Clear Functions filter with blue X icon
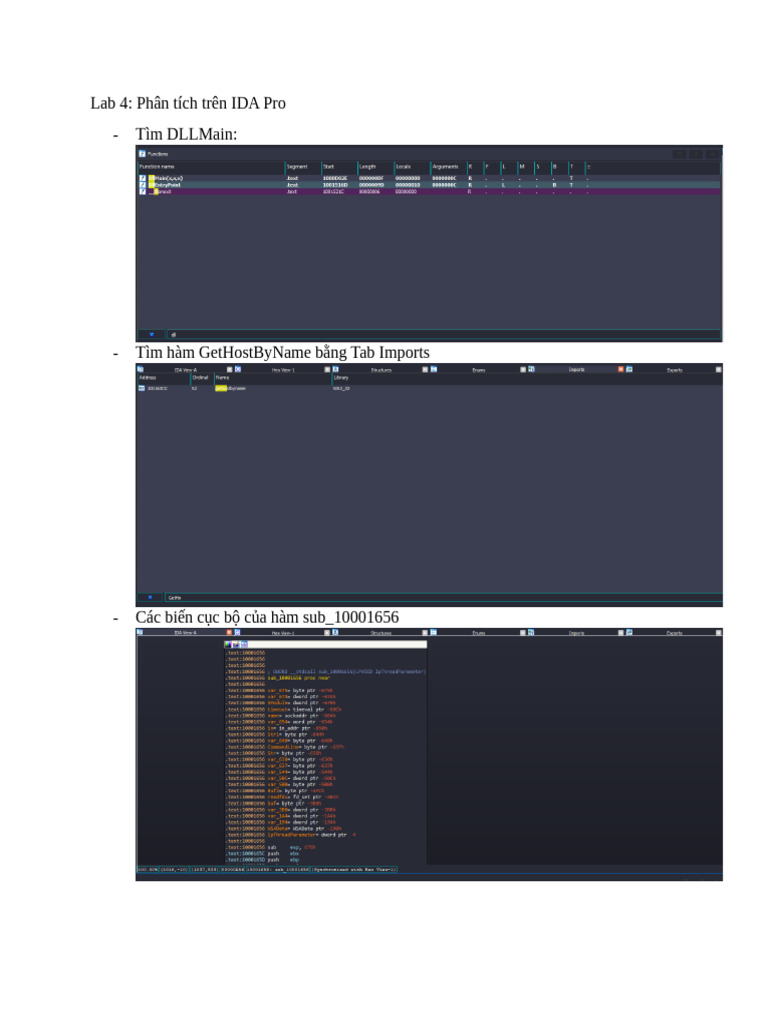Image resolution: width=768 pixels, height=1024 pixels. click(152, 334)
